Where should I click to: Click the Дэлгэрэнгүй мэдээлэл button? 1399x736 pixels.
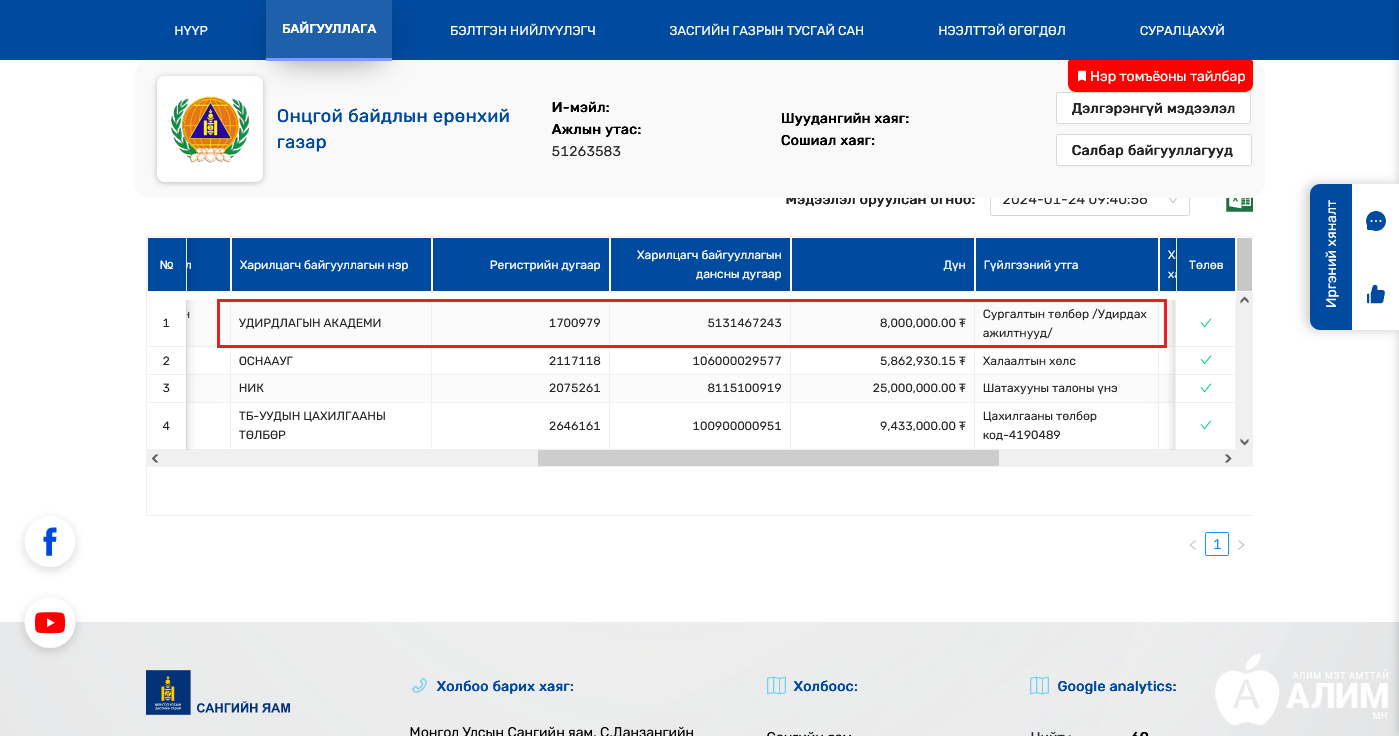[1153, 108]
